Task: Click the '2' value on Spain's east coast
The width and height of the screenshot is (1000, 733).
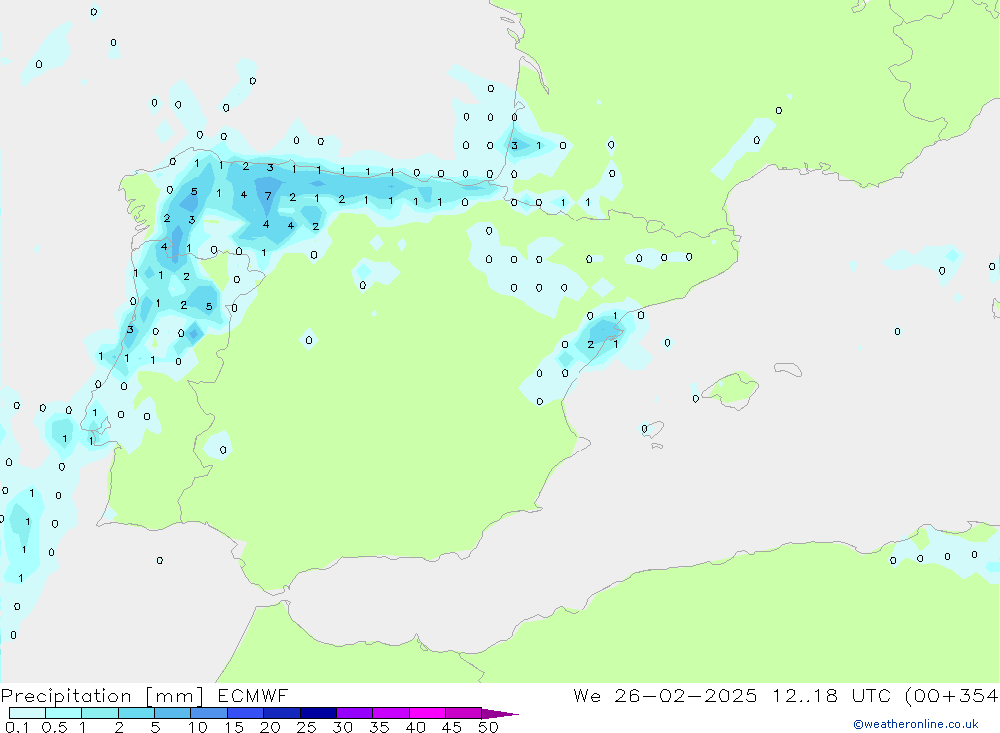Action: [x=590, y=345]
